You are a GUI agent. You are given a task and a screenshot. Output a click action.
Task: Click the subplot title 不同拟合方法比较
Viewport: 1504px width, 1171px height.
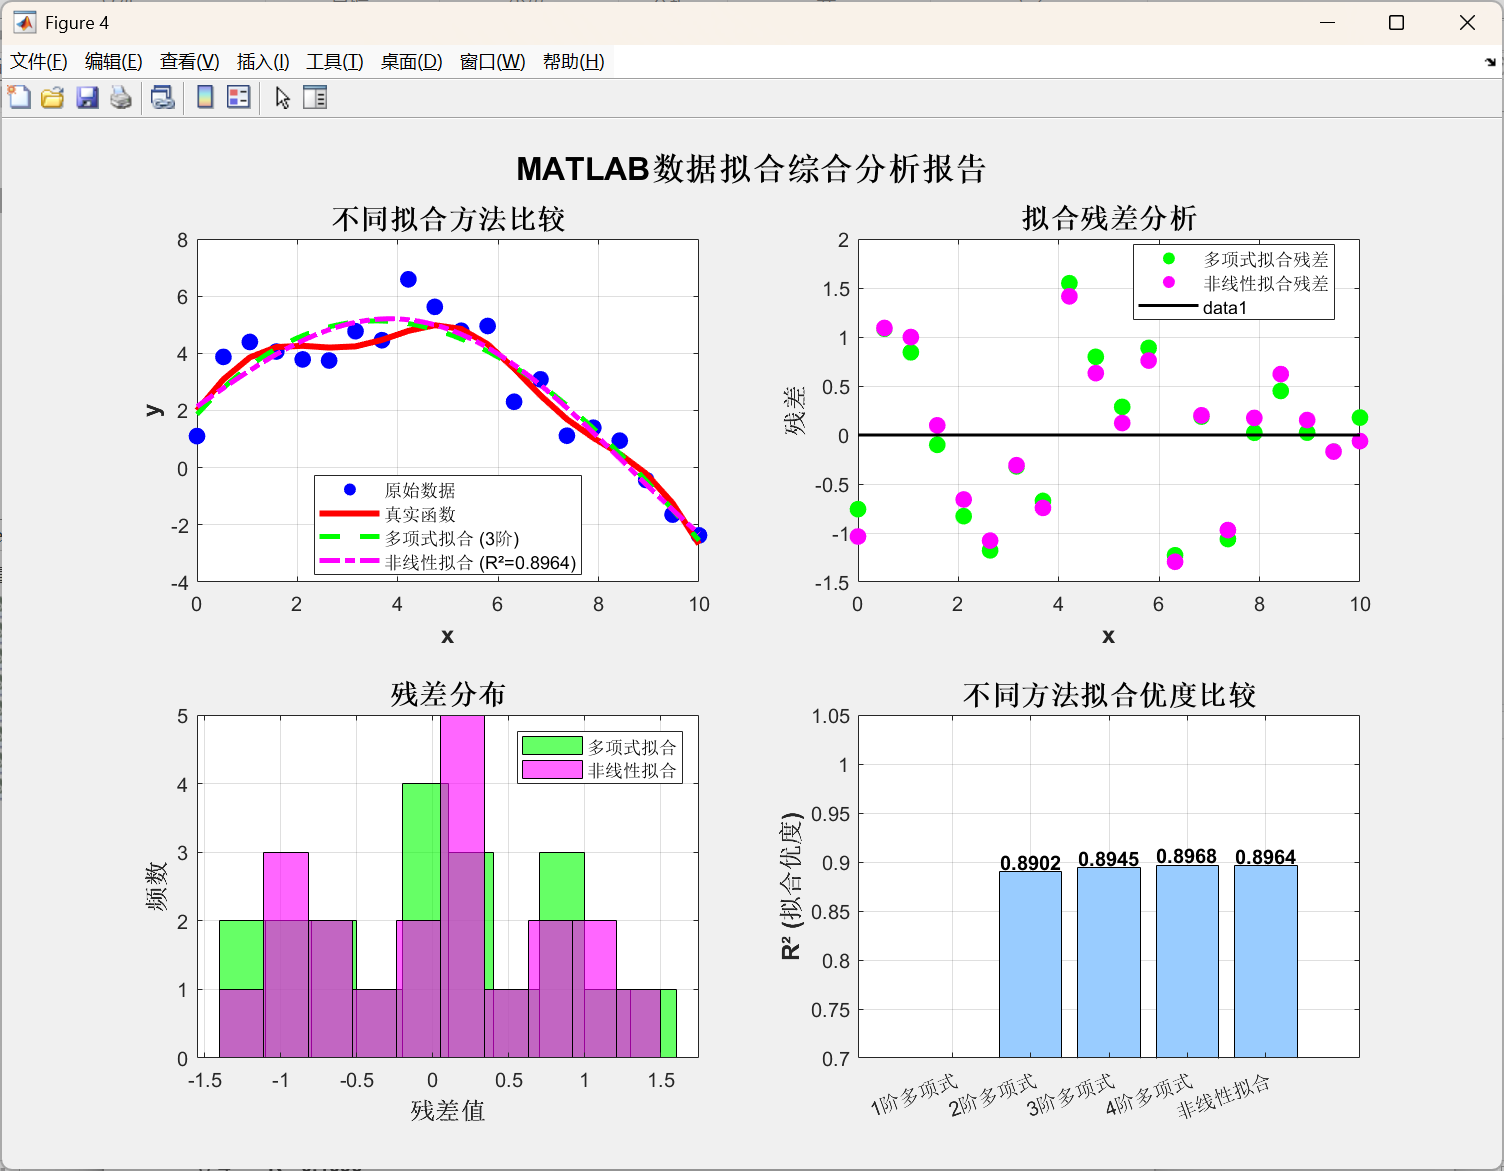(448, 219)
